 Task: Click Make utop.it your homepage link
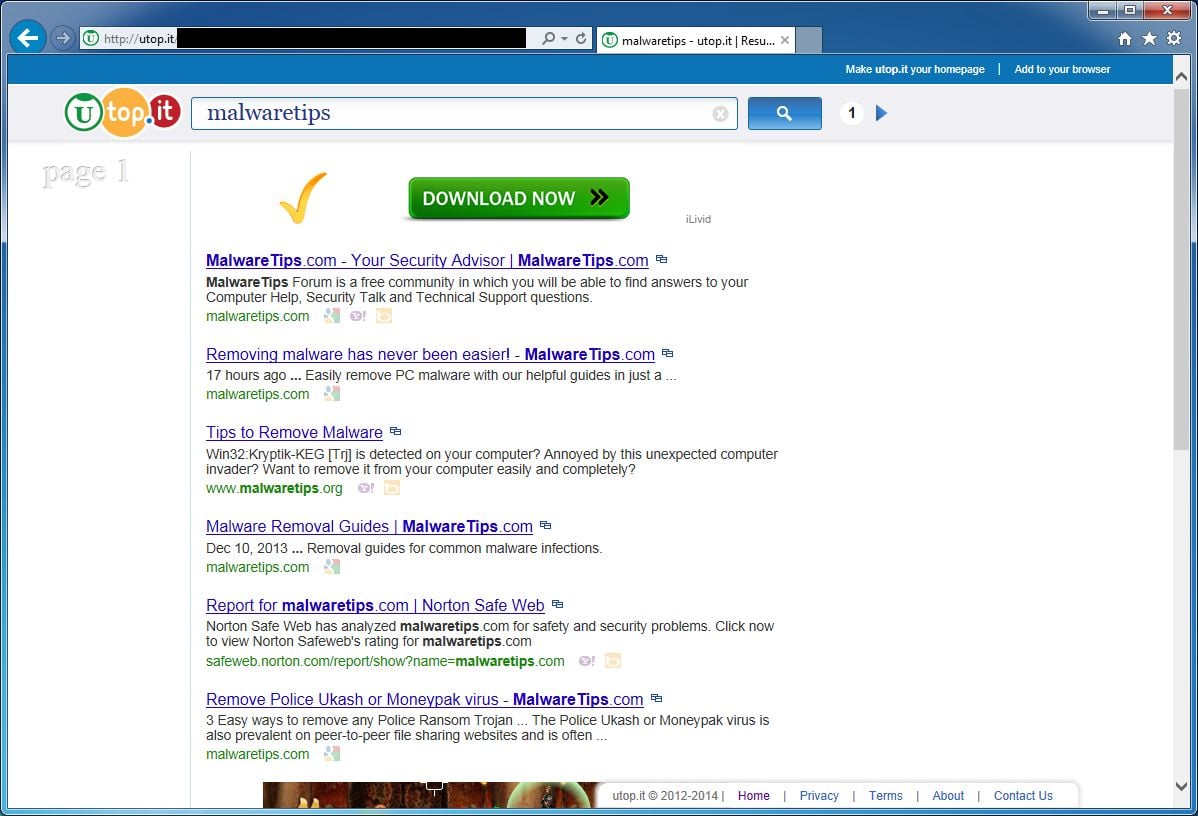pos(915,70)
